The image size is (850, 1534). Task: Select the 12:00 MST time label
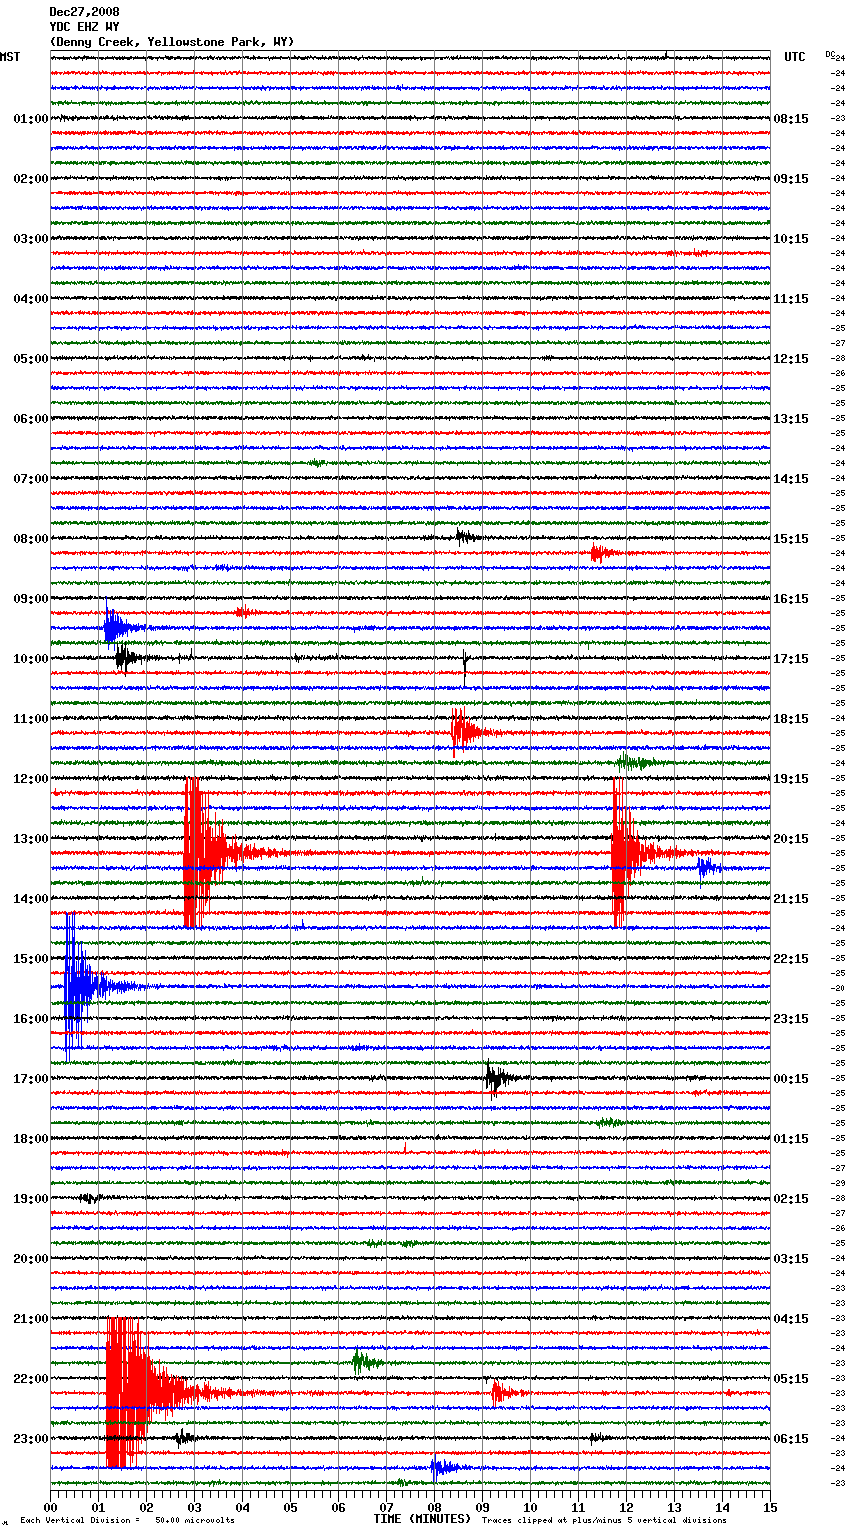click(x=31, y=779)
